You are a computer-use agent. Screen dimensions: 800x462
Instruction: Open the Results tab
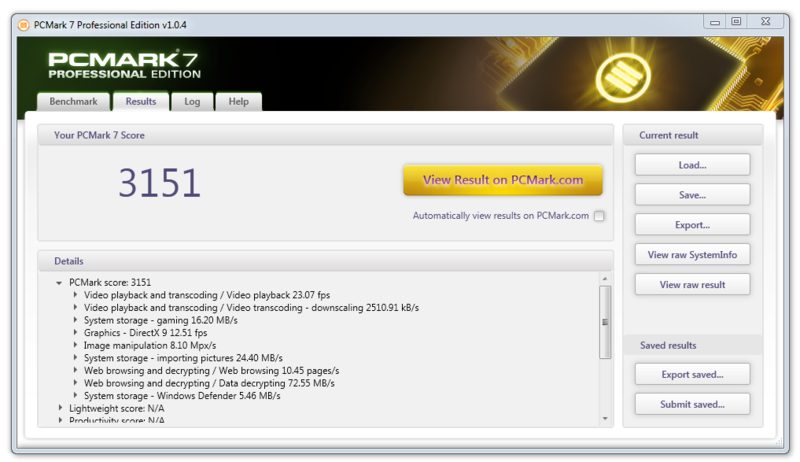click(x=141, y=101)
